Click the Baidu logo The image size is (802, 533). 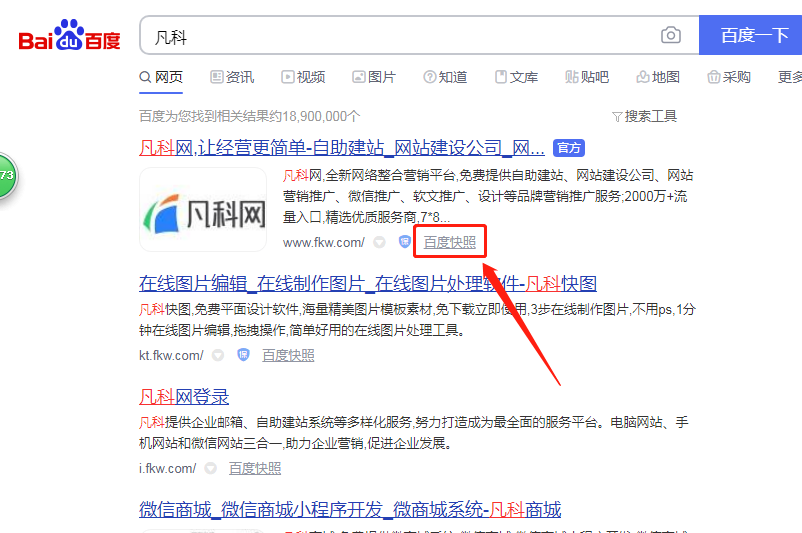pos(70,35)
